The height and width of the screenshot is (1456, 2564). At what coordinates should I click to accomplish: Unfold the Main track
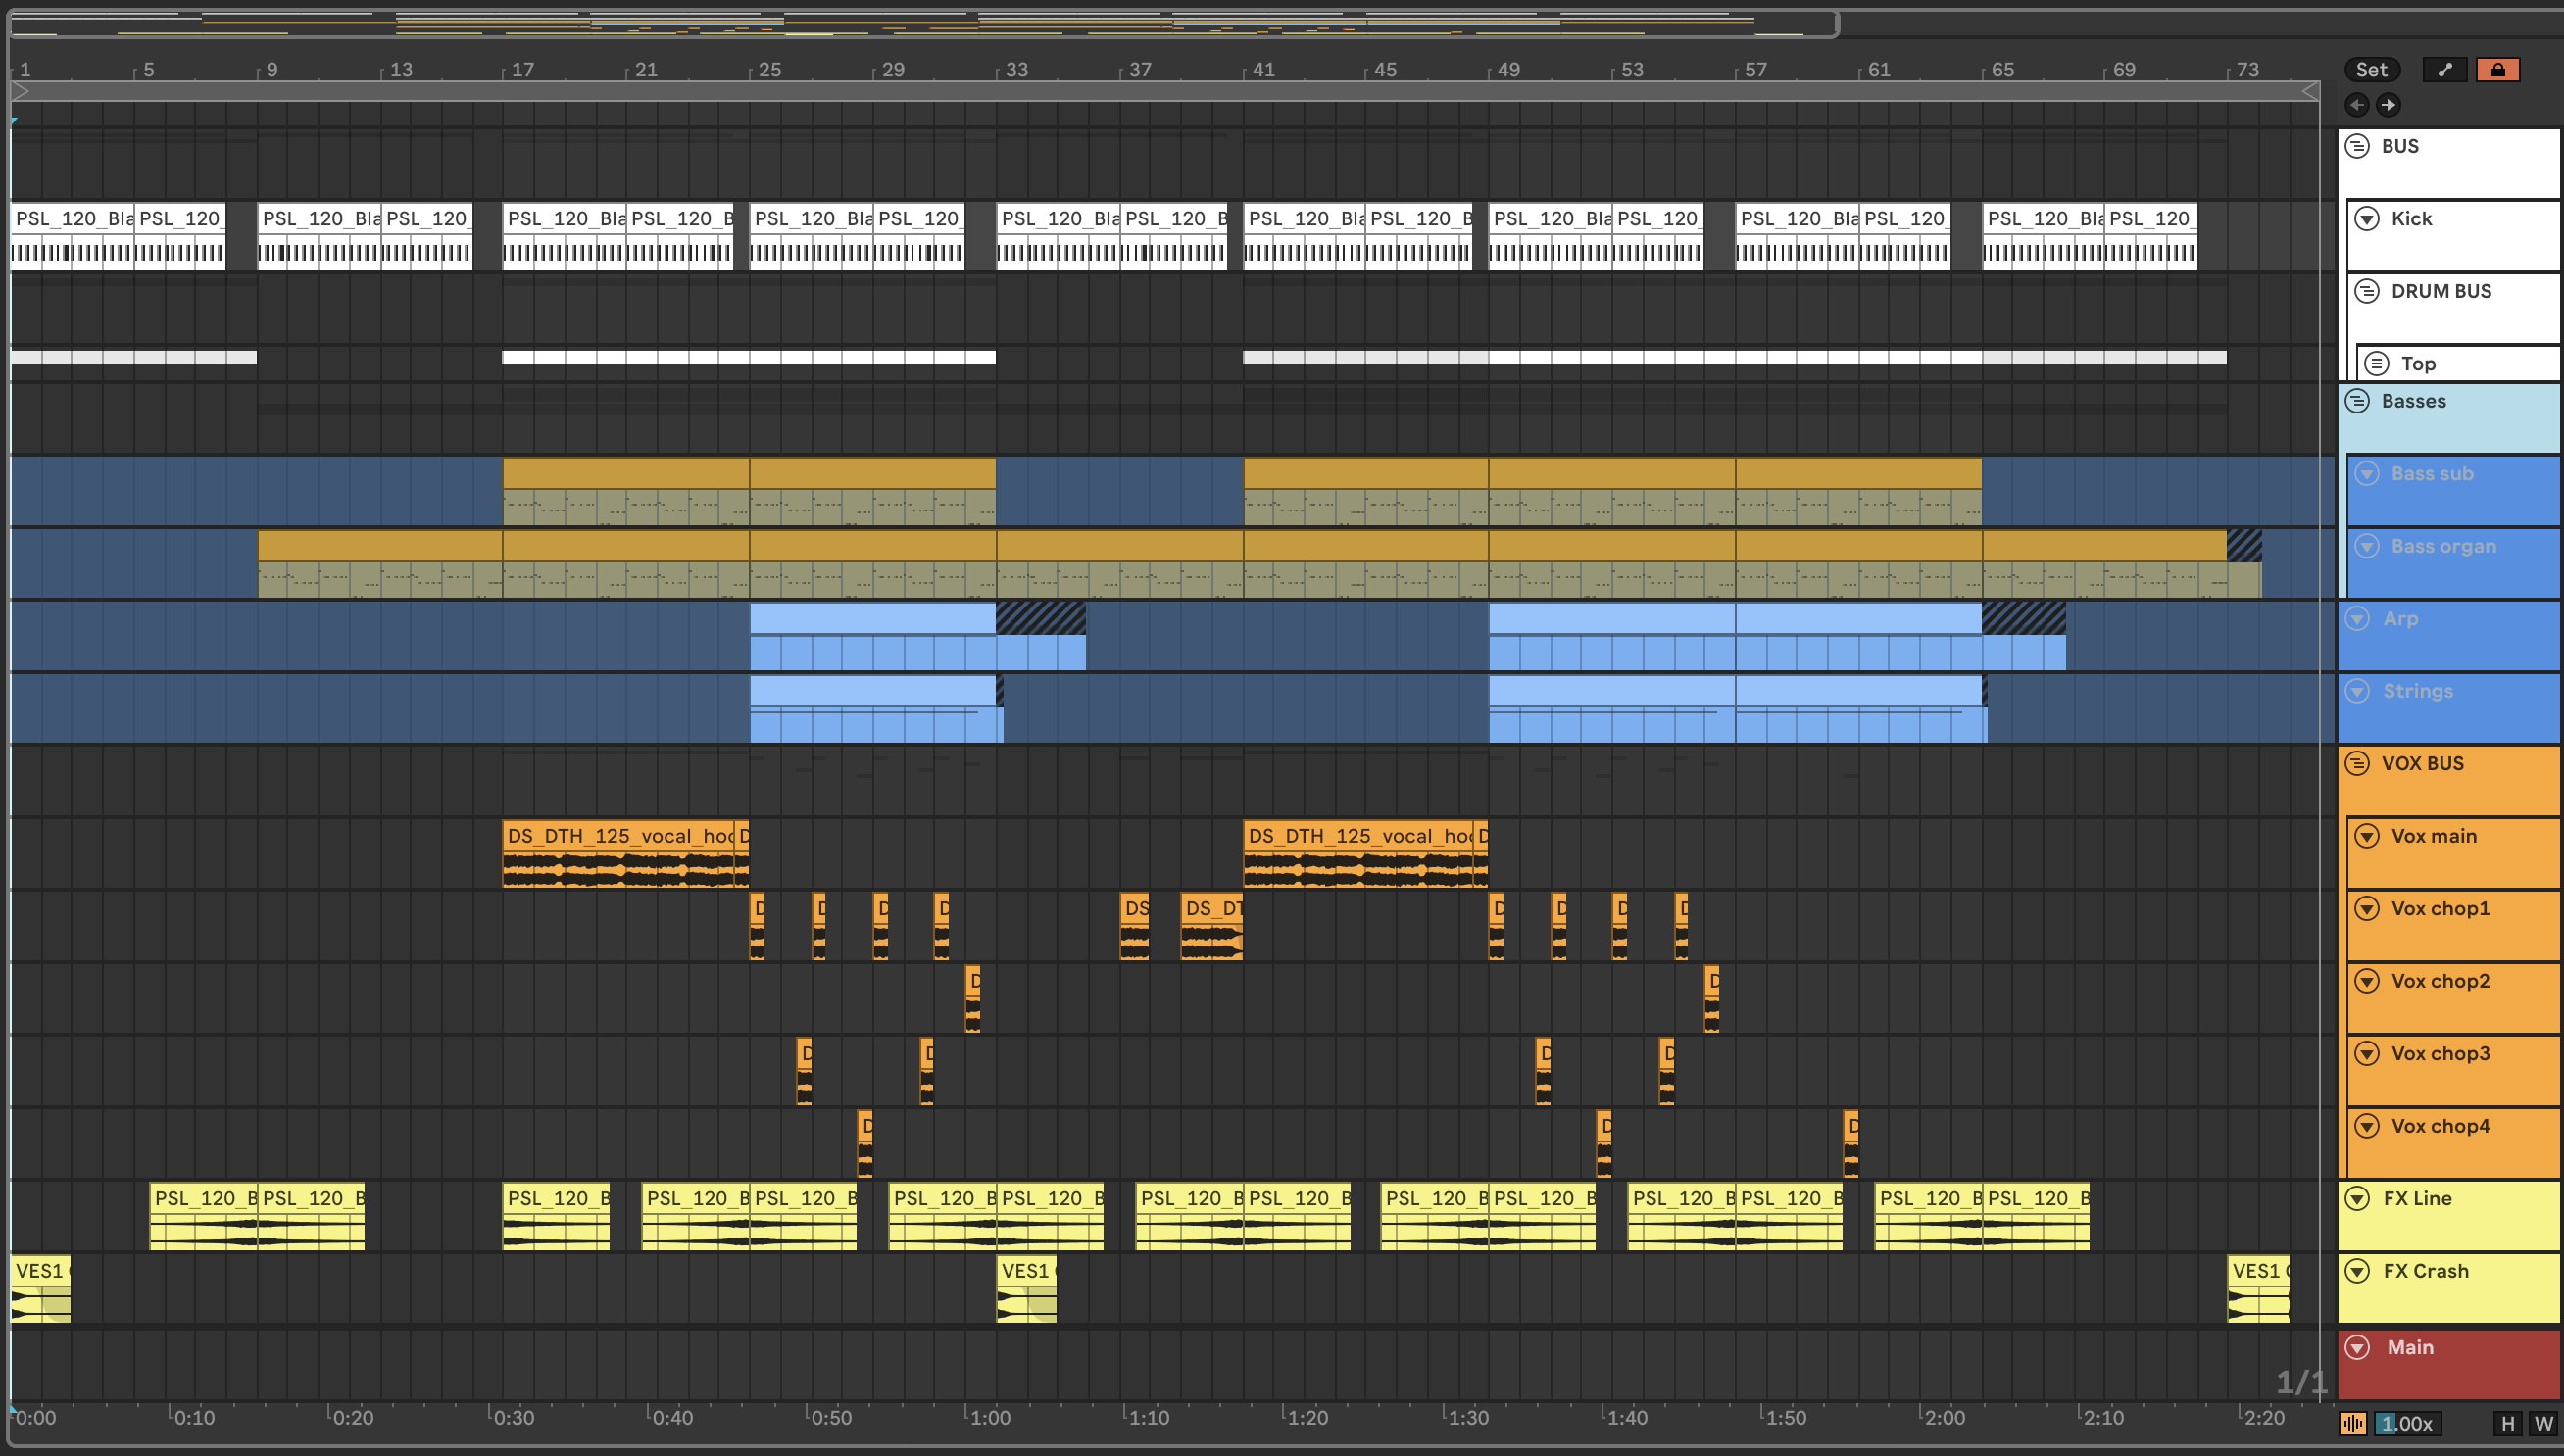click(x=2357, y=1347)
